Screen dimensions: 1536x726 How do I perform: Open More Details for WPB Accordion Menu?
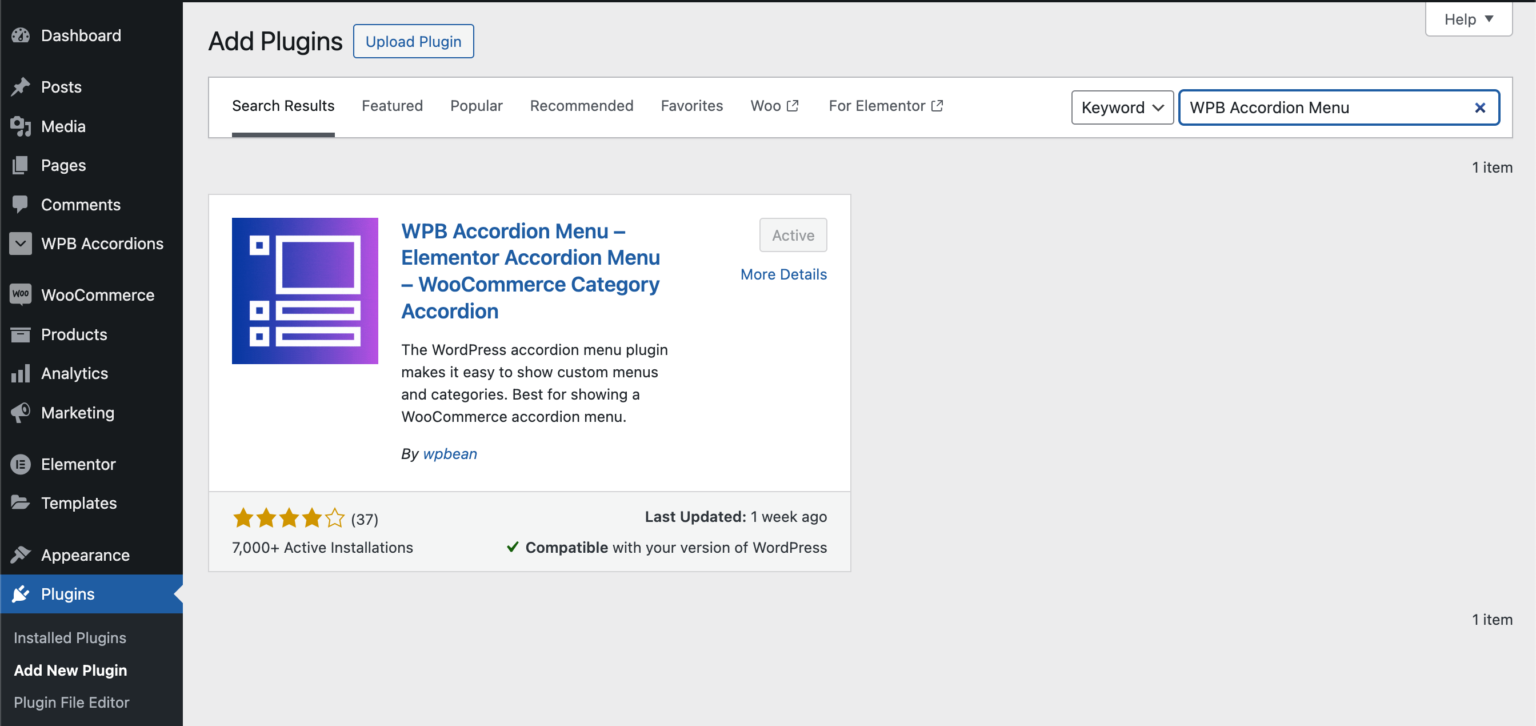point(783,274)
